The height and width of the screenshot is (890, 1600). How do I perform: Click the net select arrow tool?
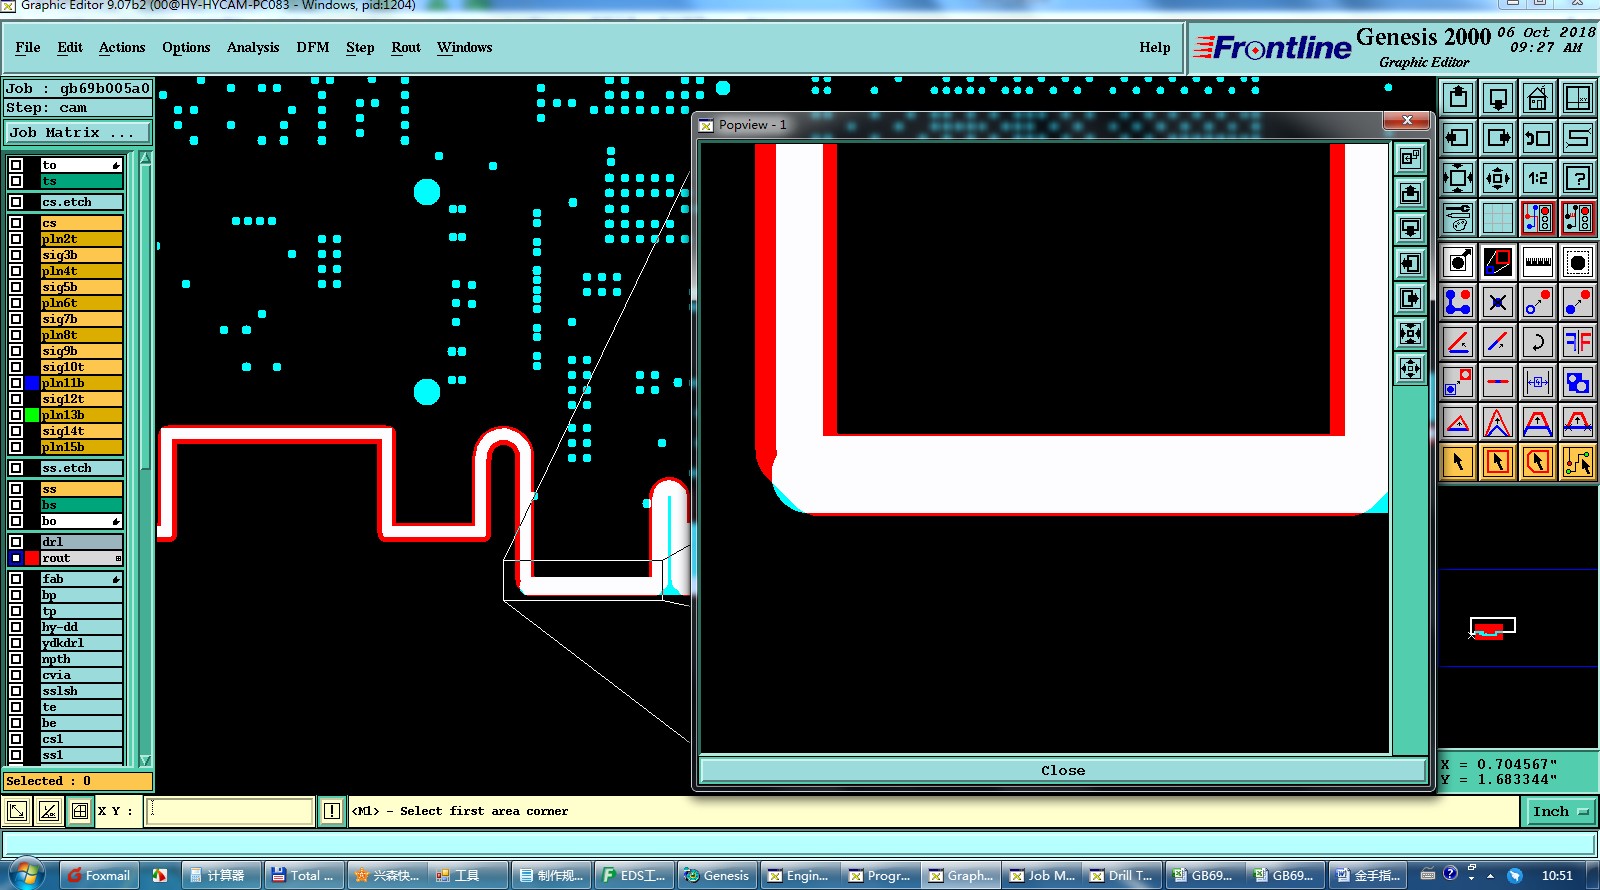pyautogui.click(x=1578, y=462)
